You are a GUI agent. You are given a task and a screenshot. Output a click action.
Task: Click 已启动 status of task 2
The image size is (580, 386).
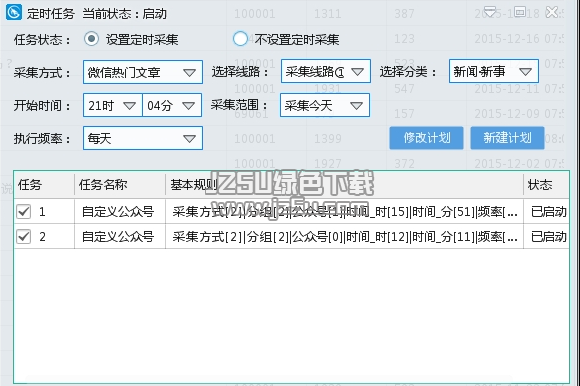(549, 237)
